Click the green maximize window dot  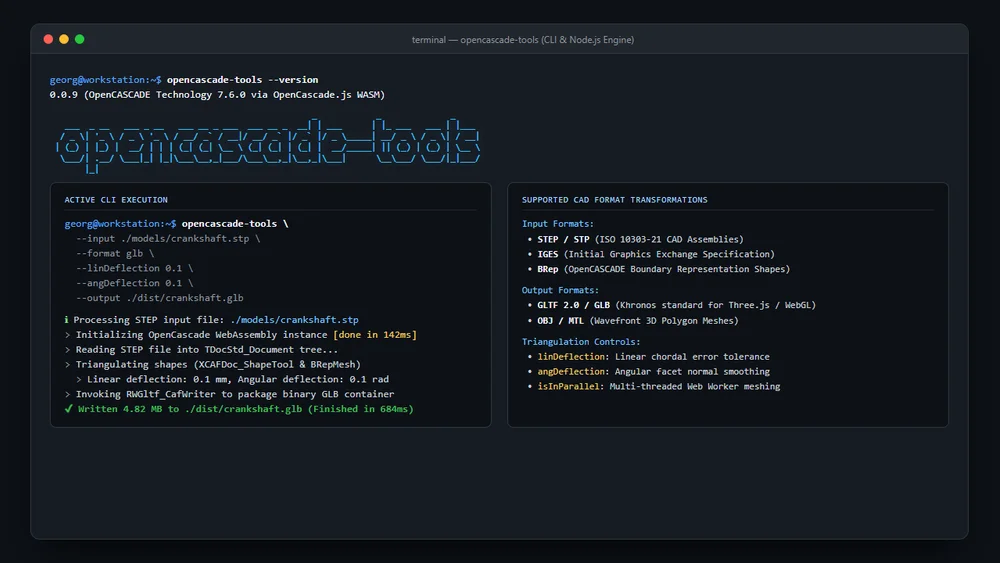[80, 39]
